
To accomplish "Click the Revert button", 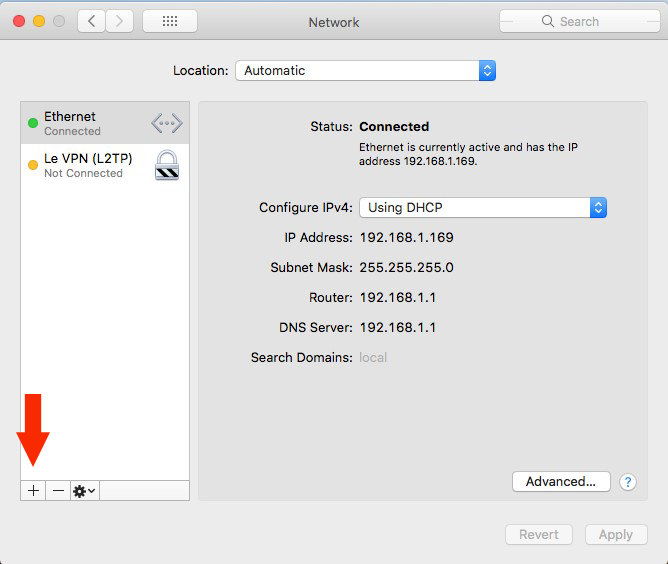I will coord(539,535).
